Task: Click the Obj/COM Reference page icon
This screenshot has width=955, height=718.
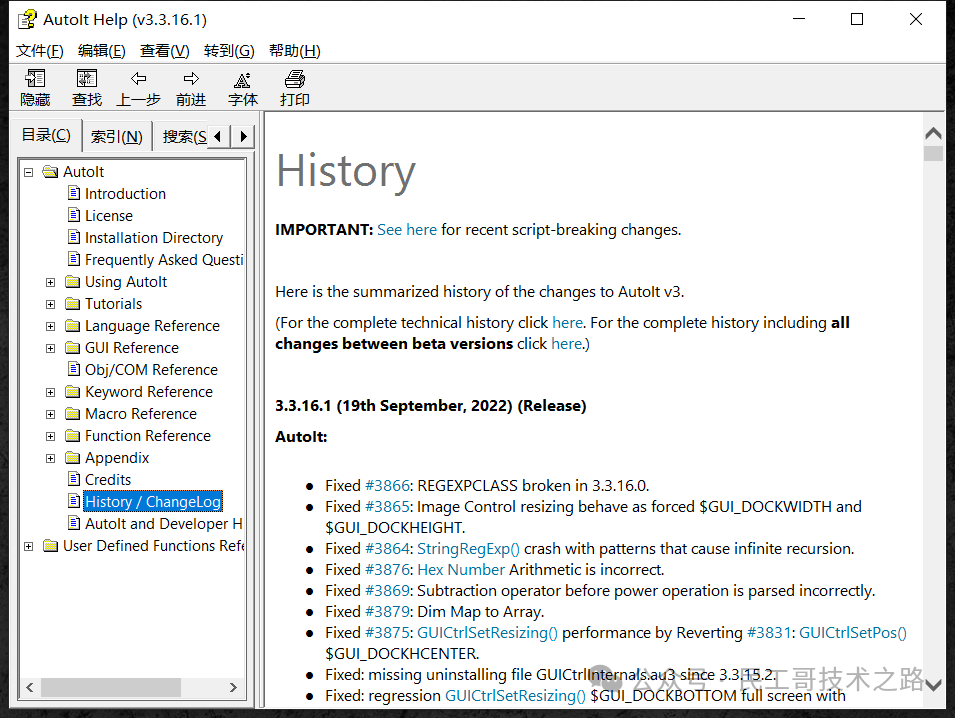Action: click(74, 369)
